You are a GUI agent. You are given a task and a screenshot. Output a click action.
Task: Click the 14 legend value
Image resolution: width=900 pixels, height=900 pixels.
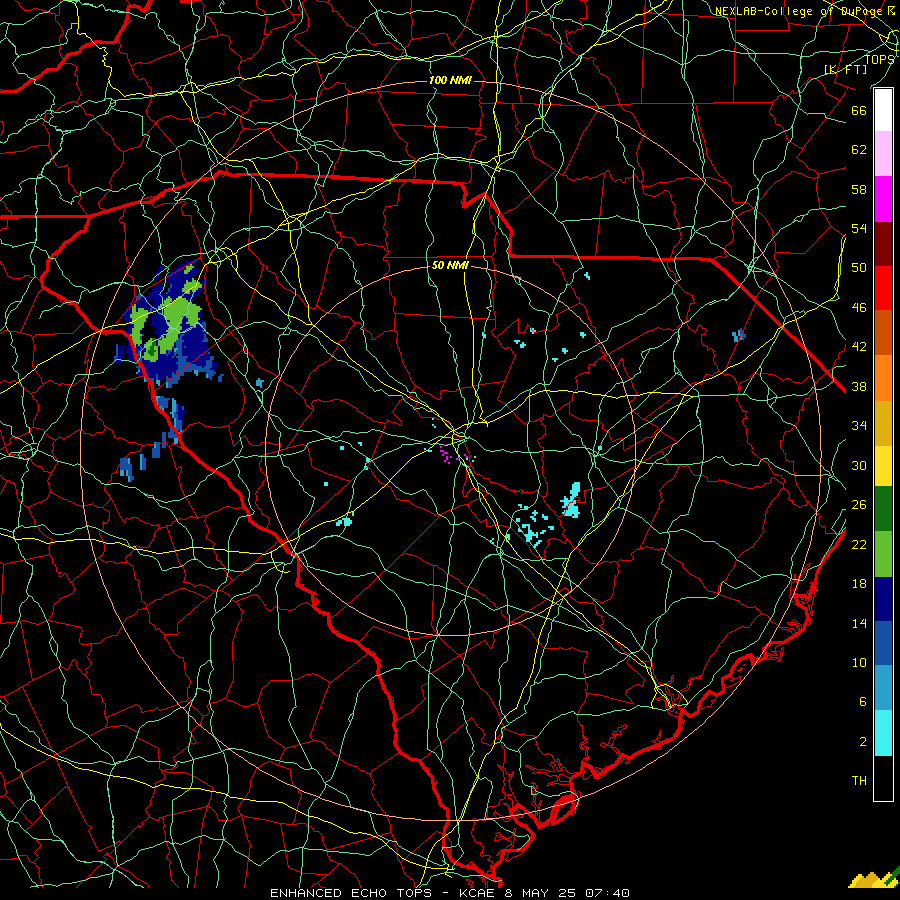(859, 623)
